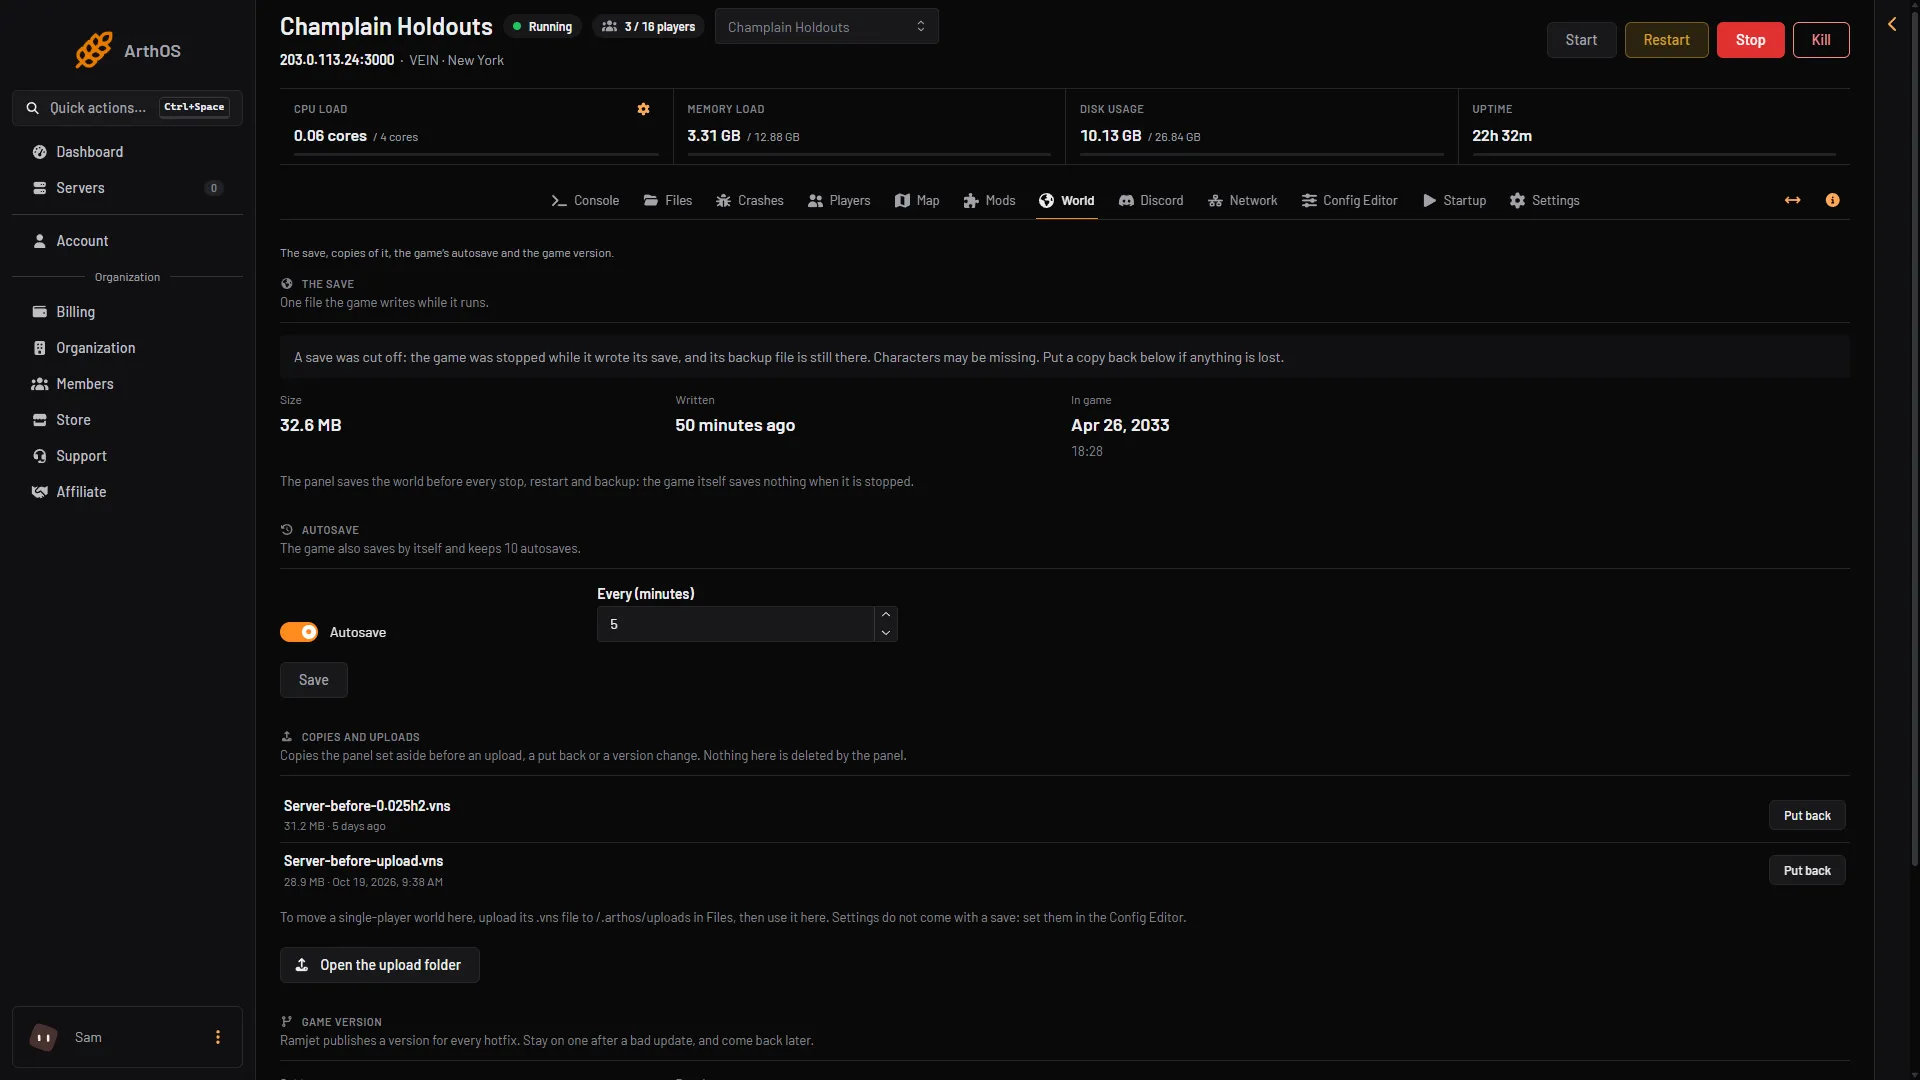
Task: Open the Crashes tab
Action: (x=749, y=200)
